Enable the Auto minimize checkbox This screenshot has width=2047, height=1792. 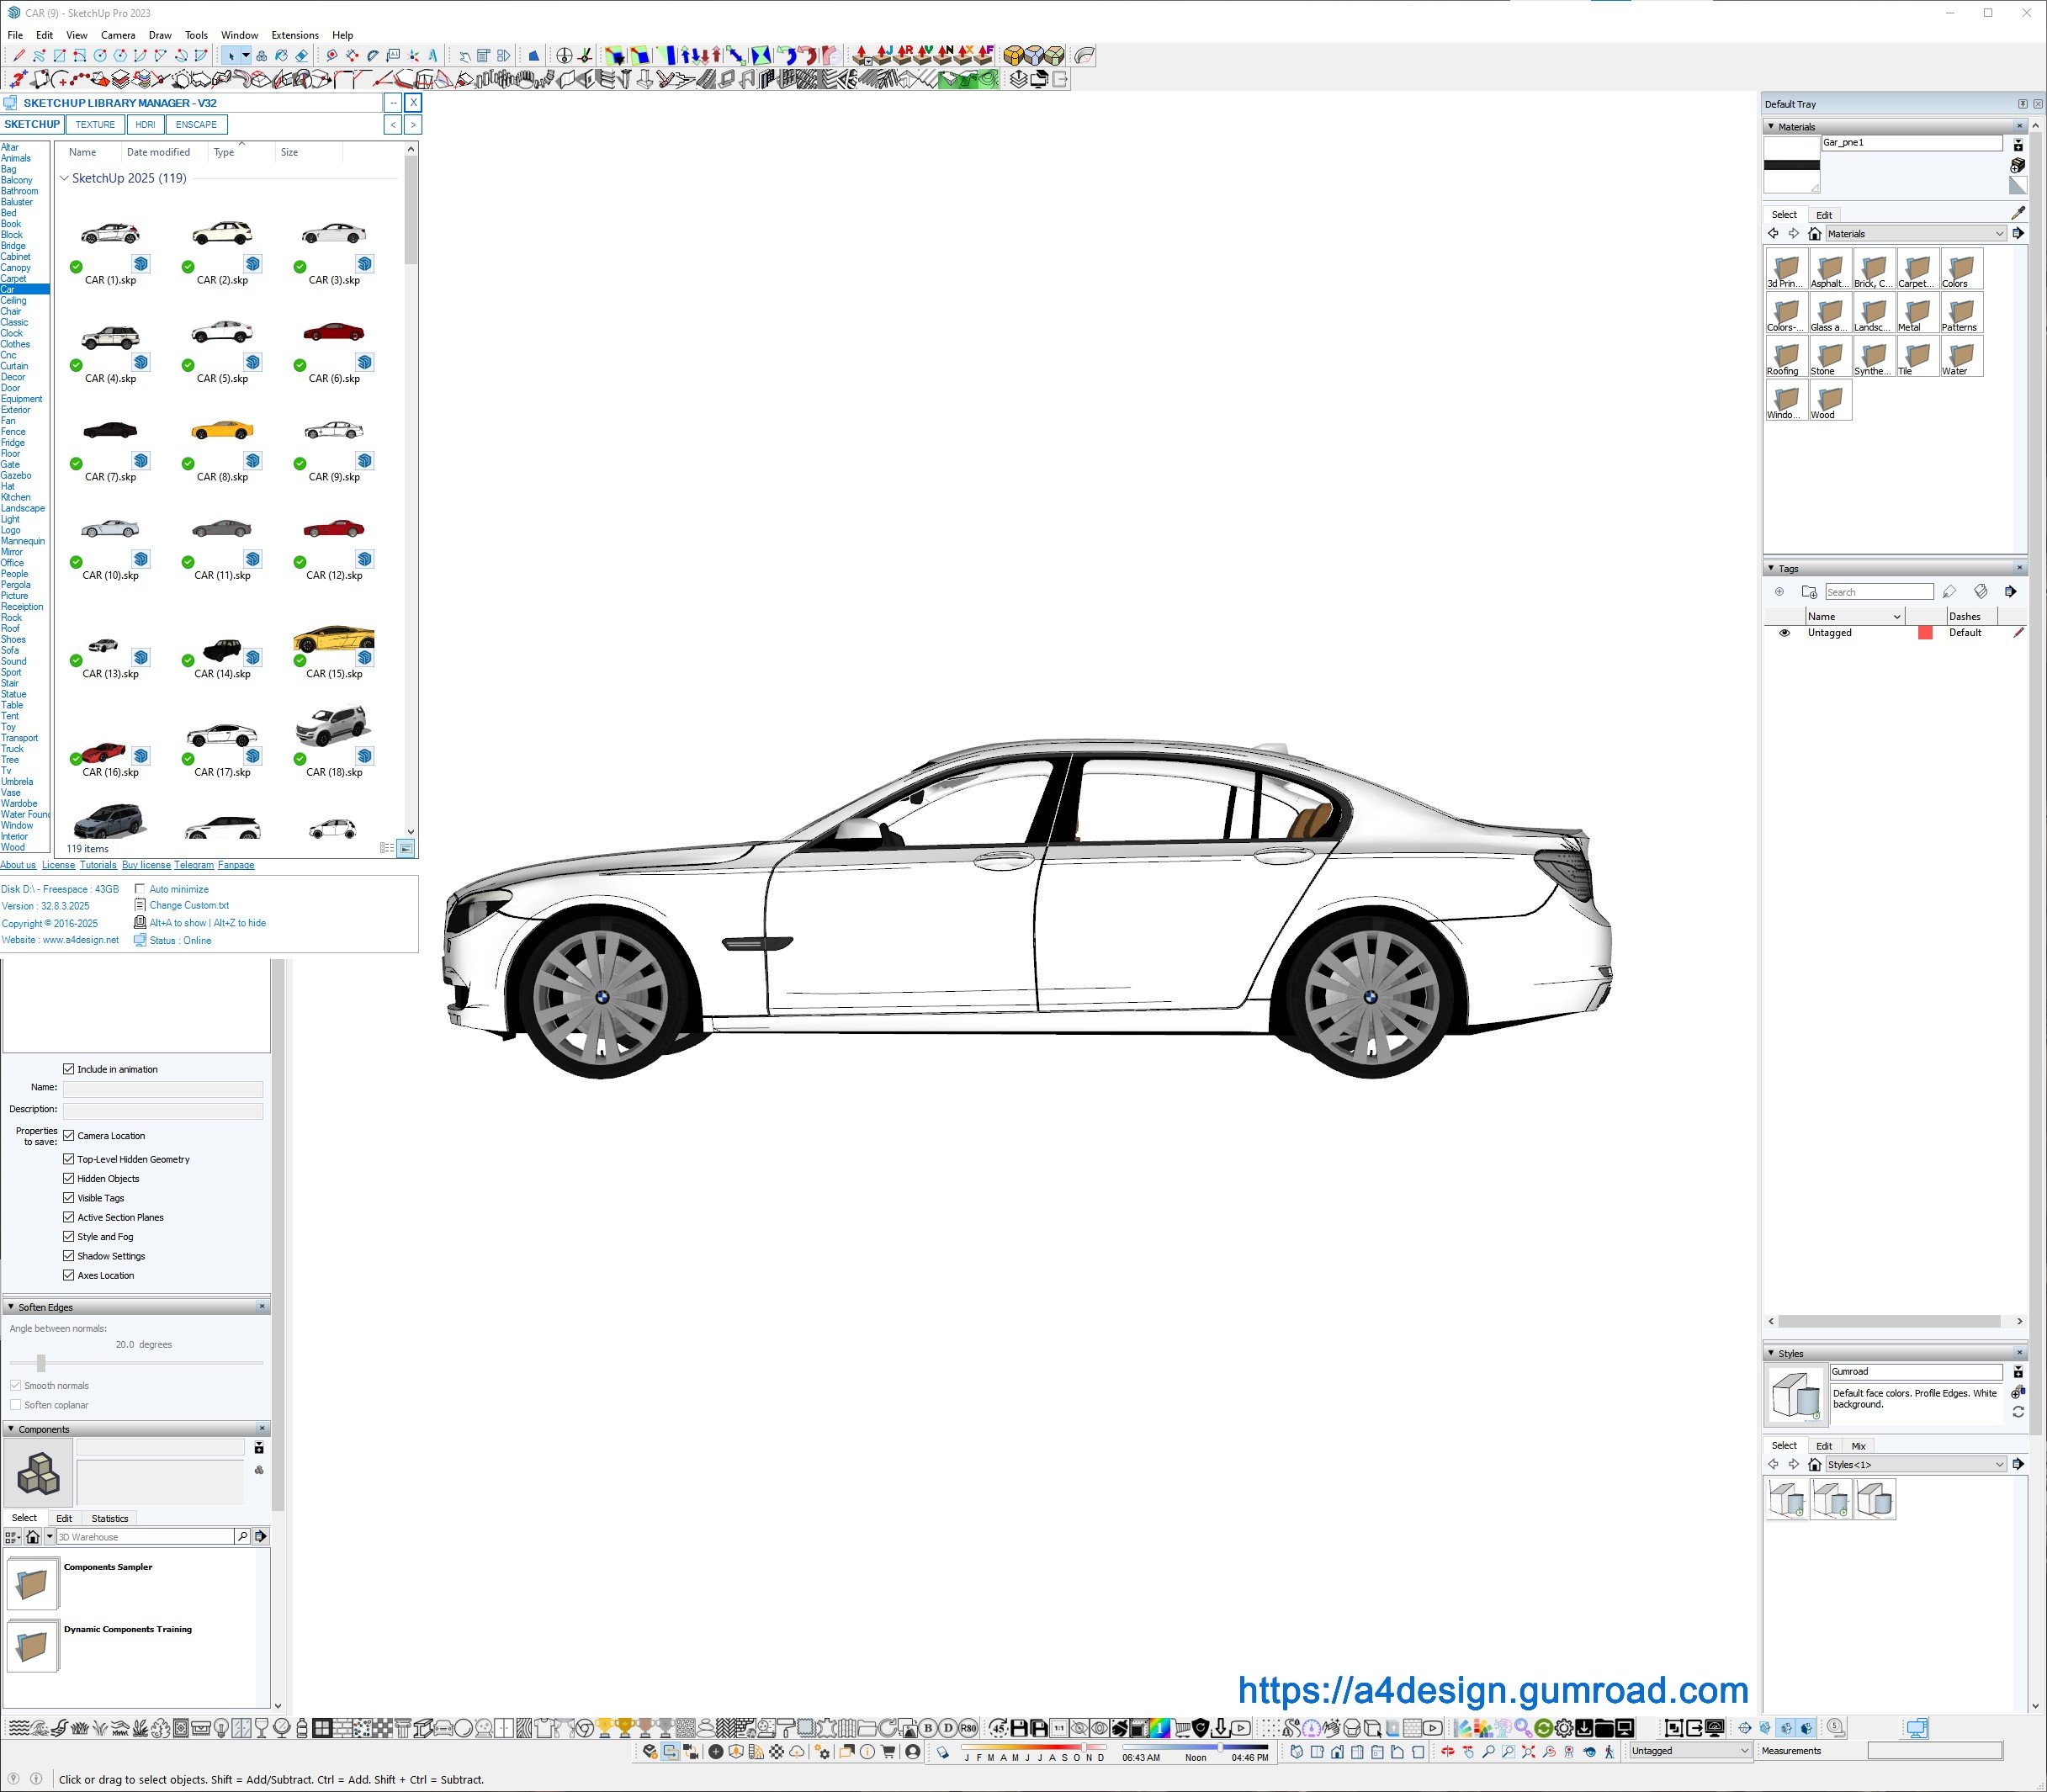point(140,889)
